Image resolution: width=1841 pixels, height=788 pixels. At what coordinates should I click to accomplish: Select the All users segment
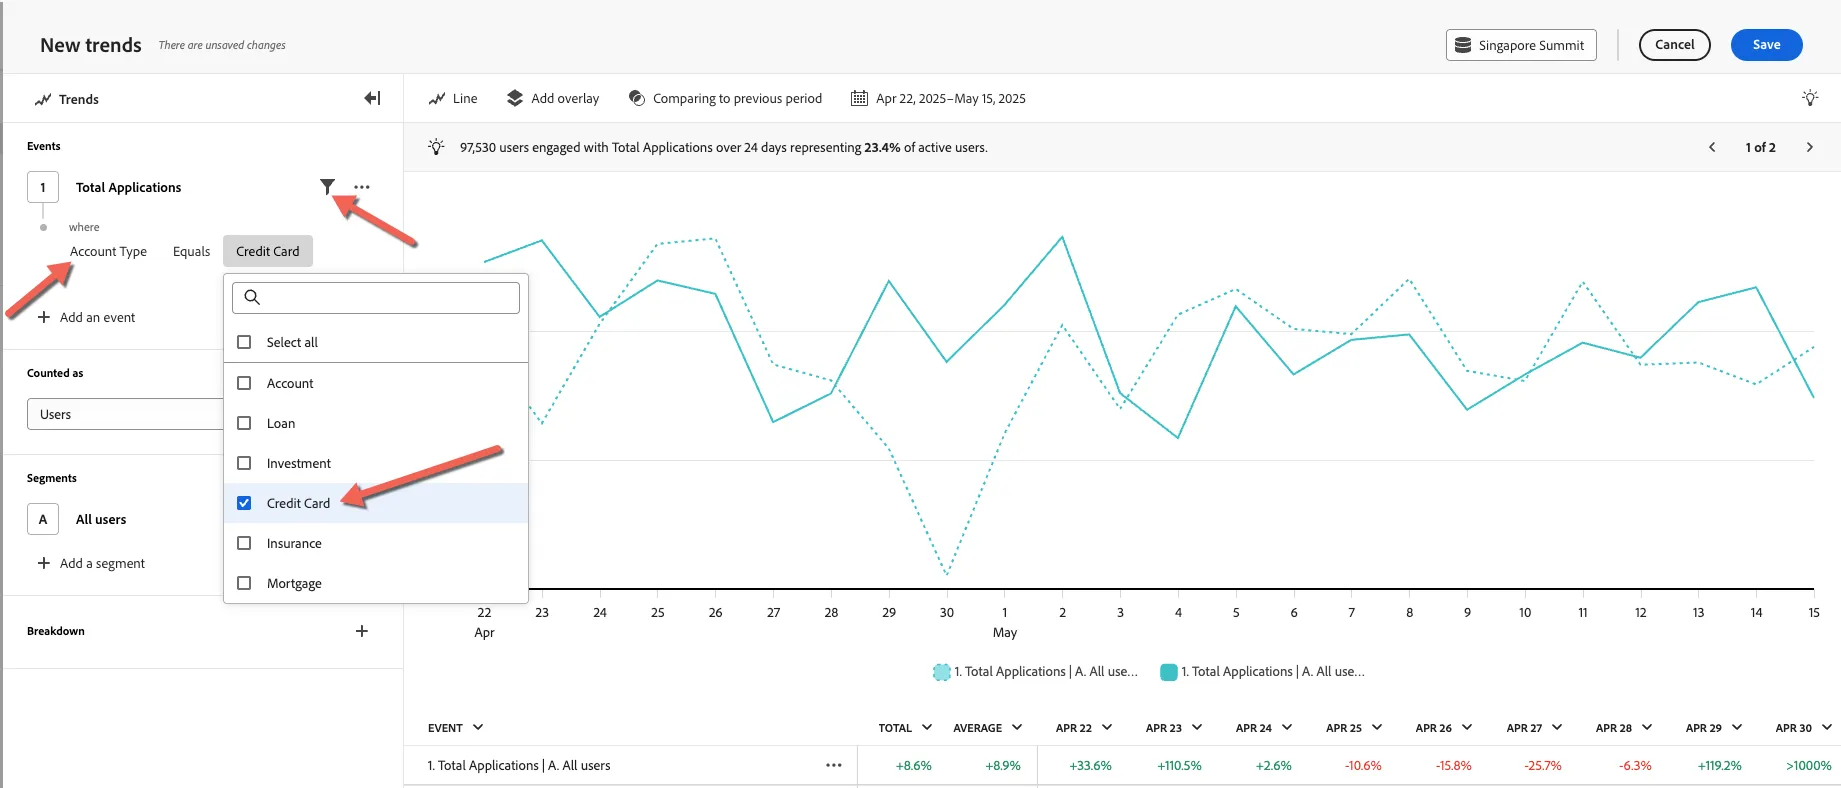click(x=101, y=519)
